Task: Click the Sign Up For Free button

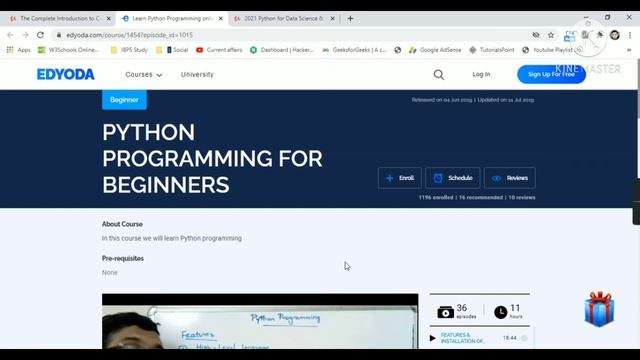Action: click(551, 74)
